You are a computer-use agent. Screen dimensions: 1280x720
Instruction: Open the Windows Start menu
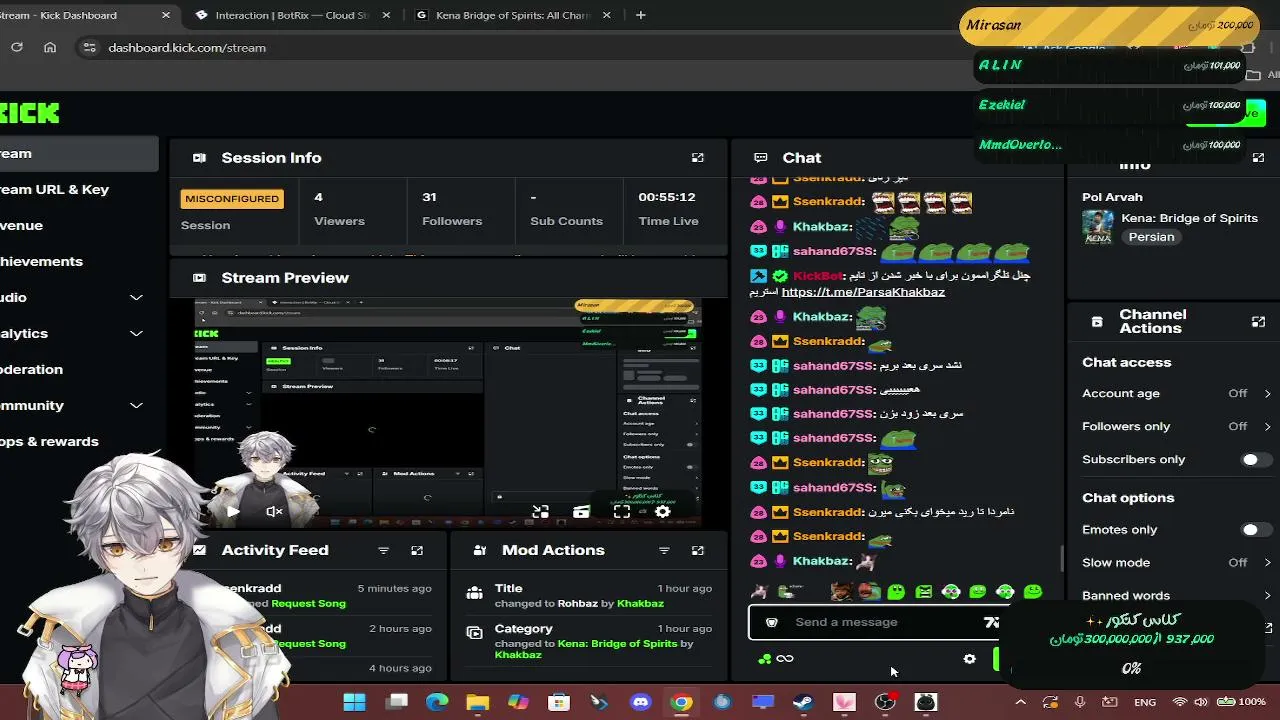[x=354, y=702]
